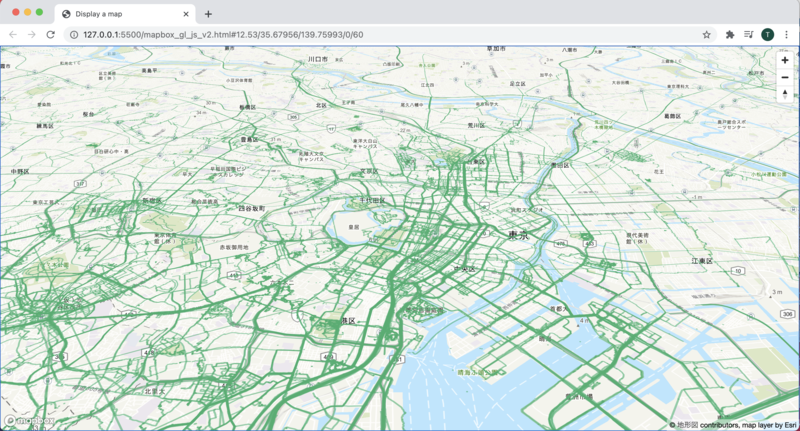Screen dimensions: 800x431
Task: Open the Chrome three-dot menu
Action: pyautogui.click(x=786, y=35)
